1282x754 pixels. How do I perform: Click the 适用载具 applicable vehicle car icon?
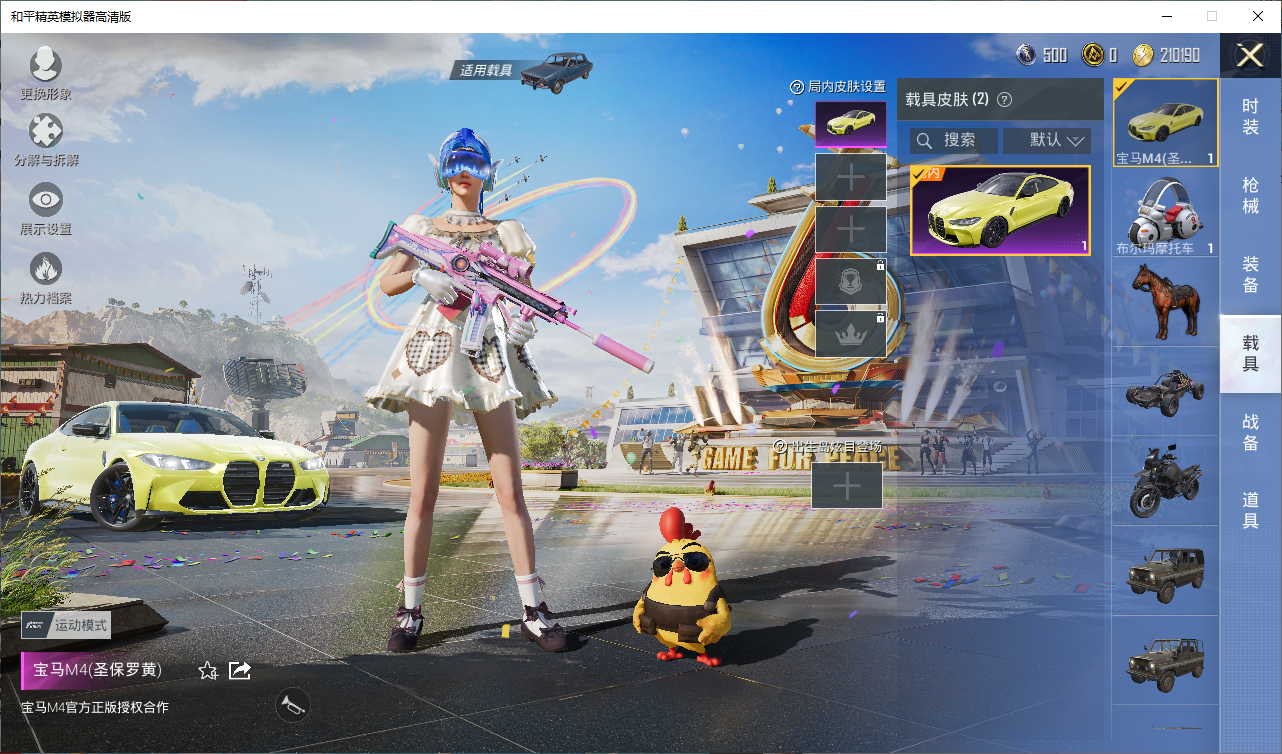(556, 72)
